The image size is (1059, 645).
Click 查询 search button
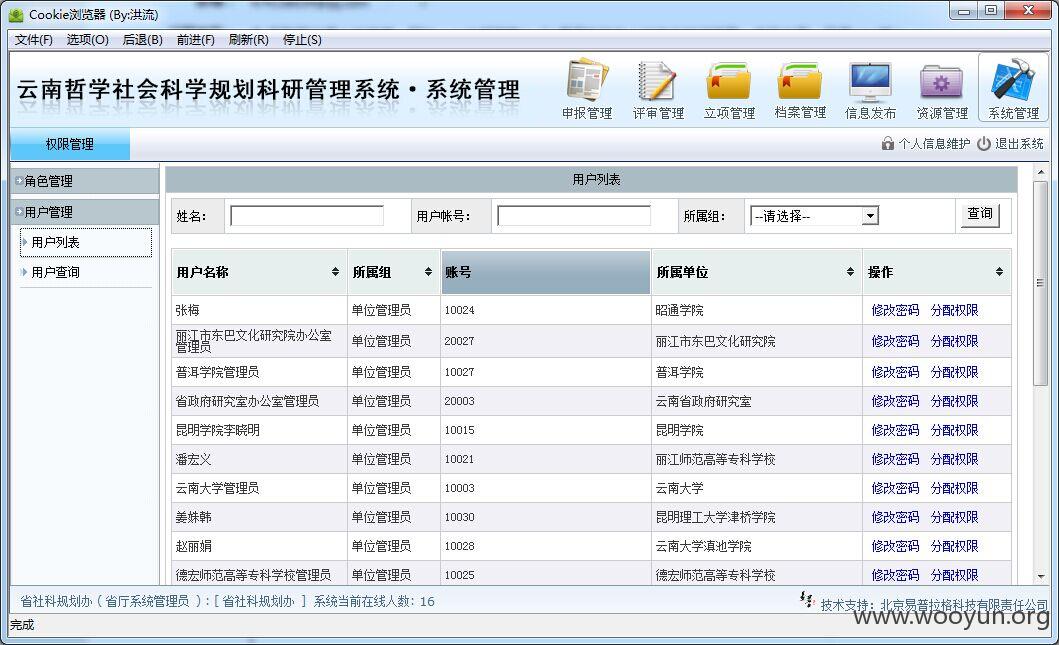[980, 214]
